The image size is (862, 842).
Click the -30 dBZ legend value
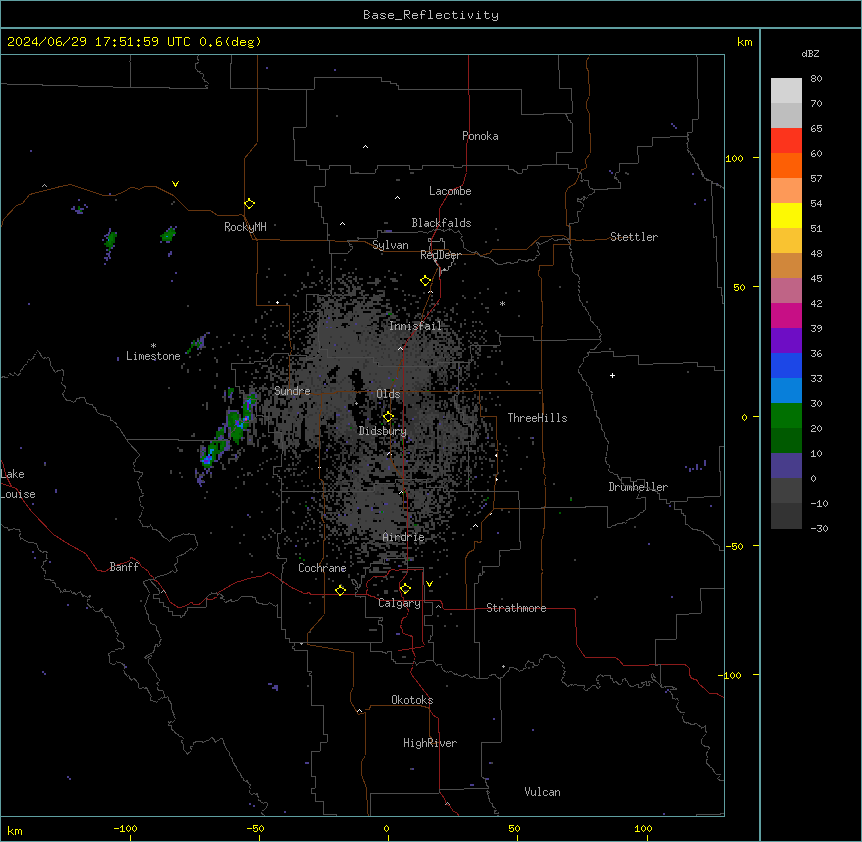[x=819, y=528]
